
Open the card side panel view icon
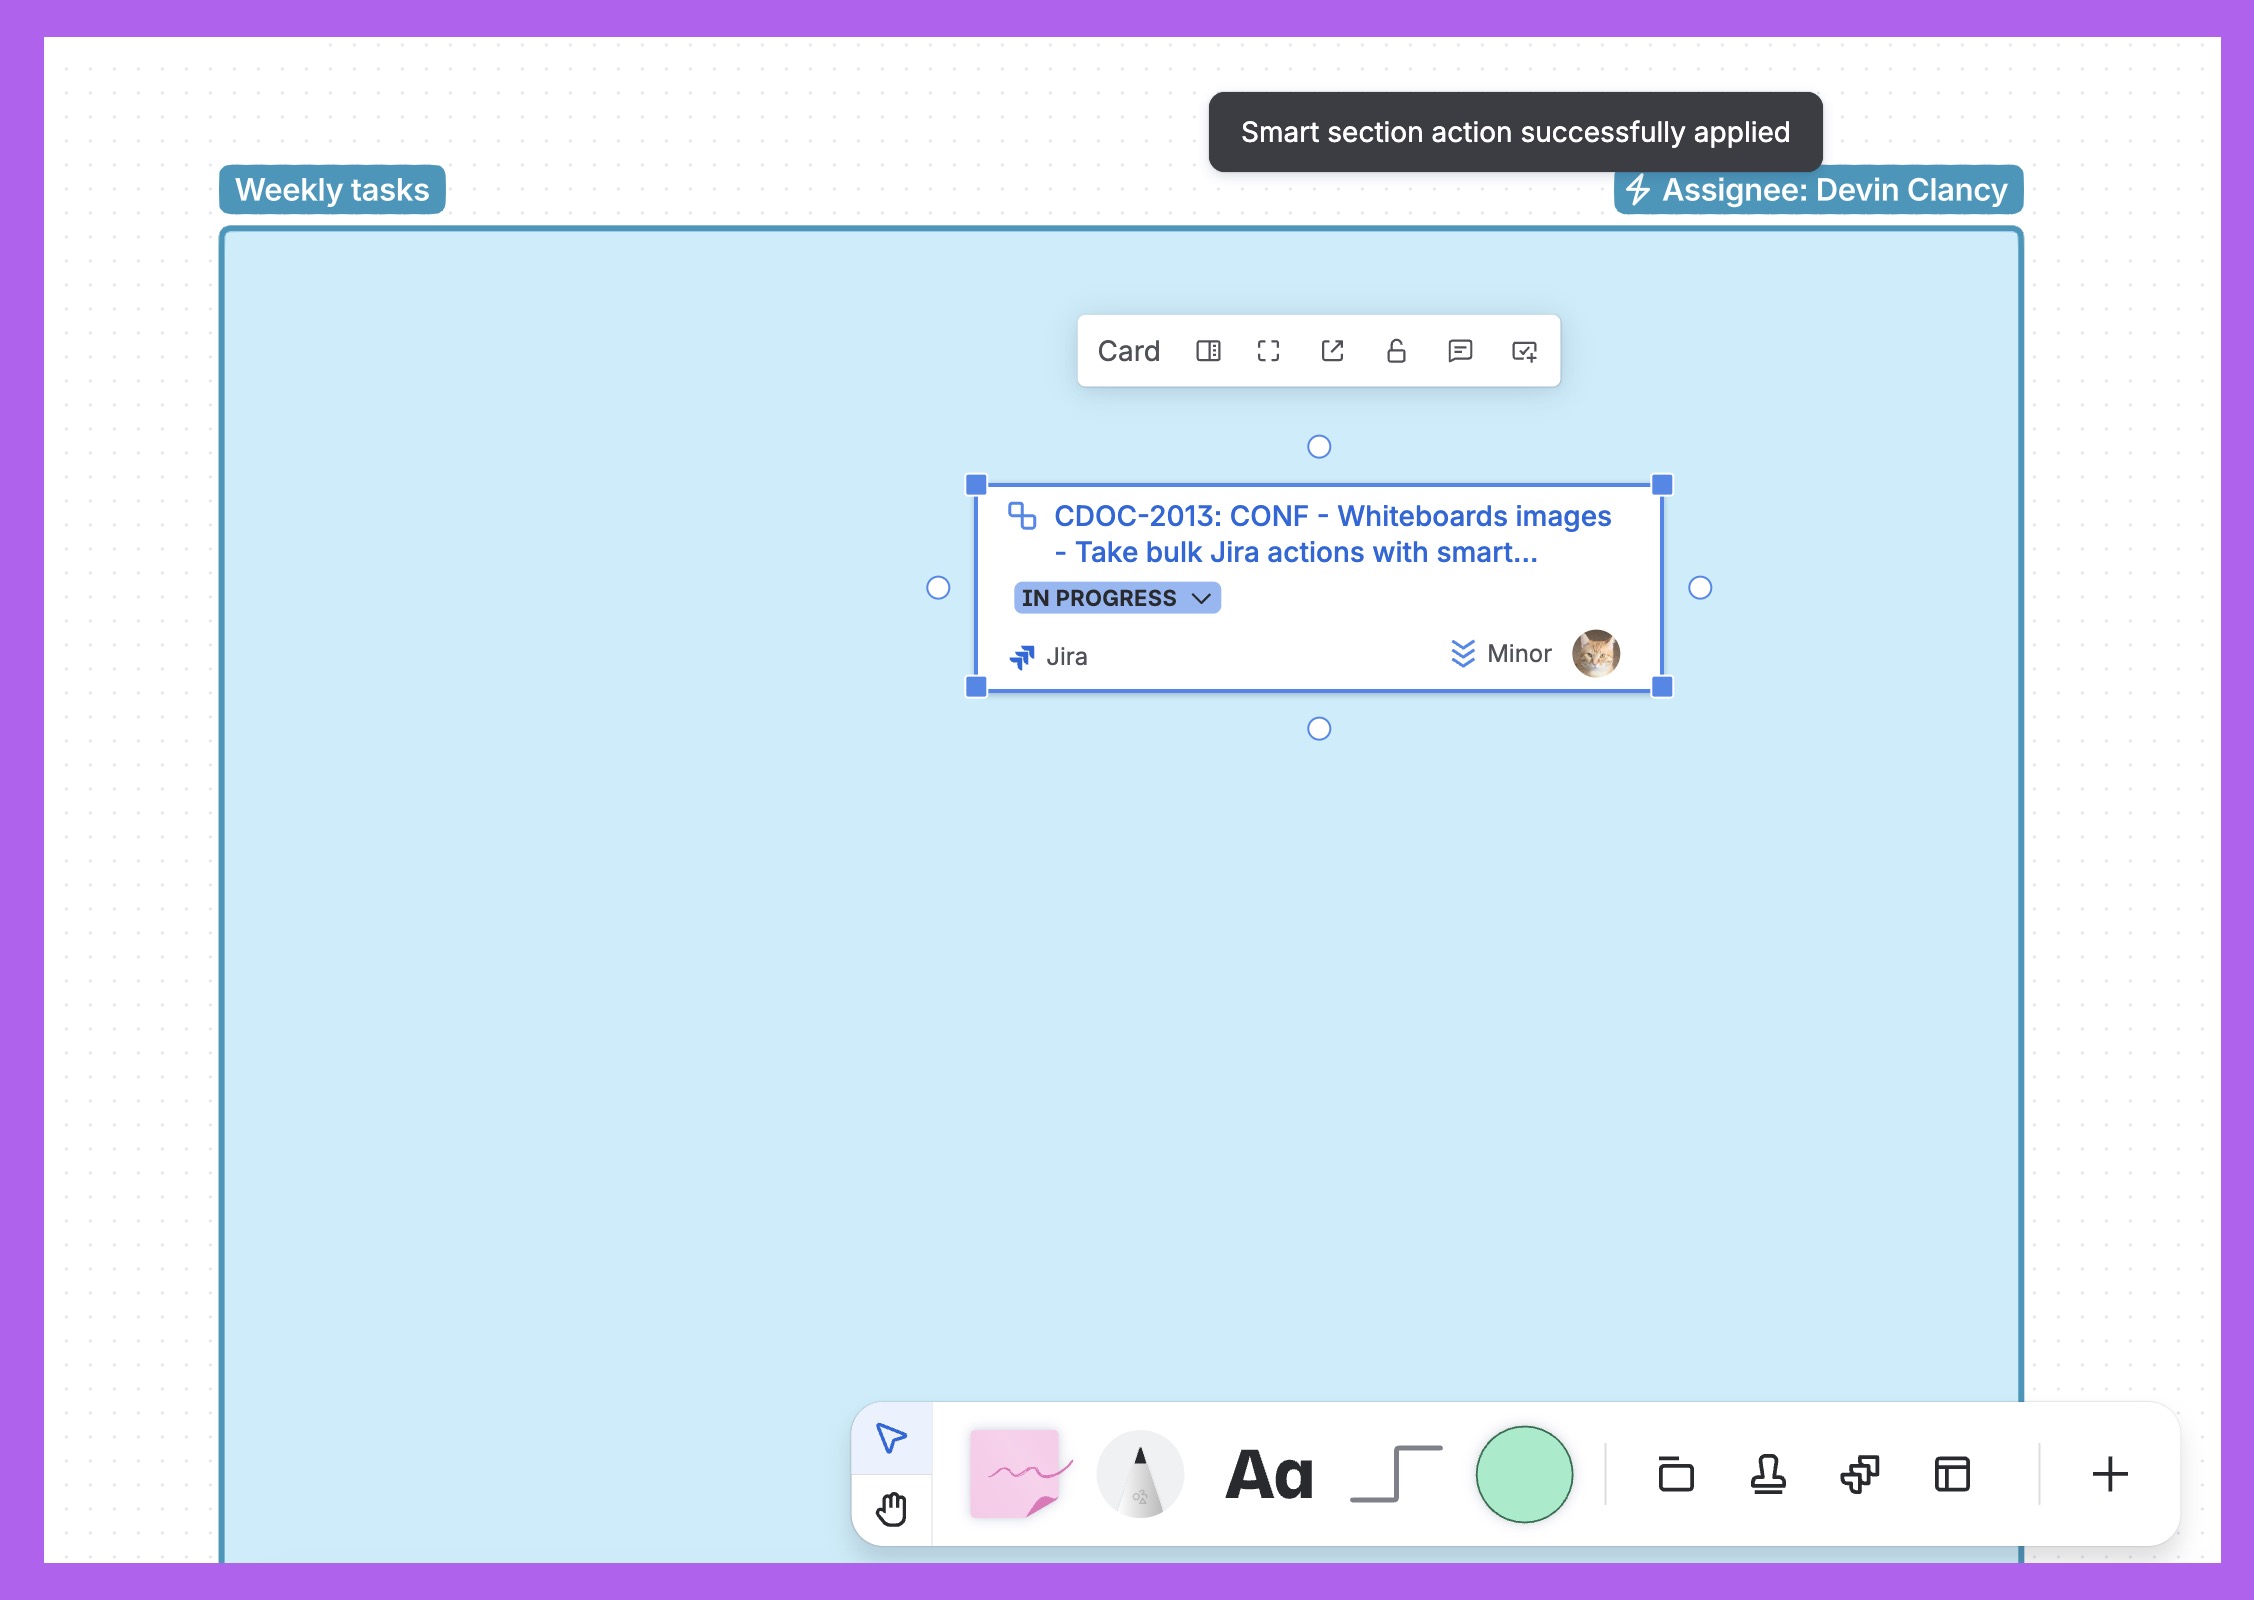click(1208, 351)
